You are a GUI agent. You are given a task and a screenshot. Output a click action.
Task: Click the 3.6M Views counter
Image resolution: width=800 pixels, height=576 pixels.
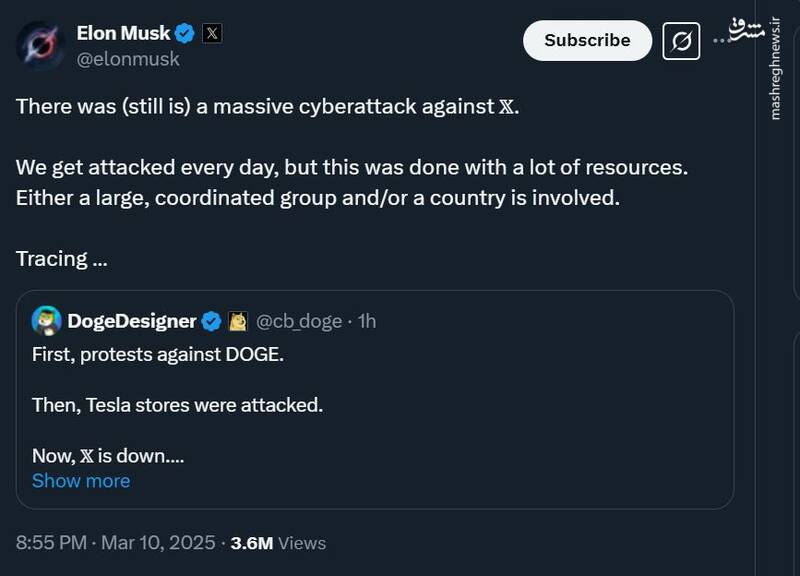pos(278,543)
